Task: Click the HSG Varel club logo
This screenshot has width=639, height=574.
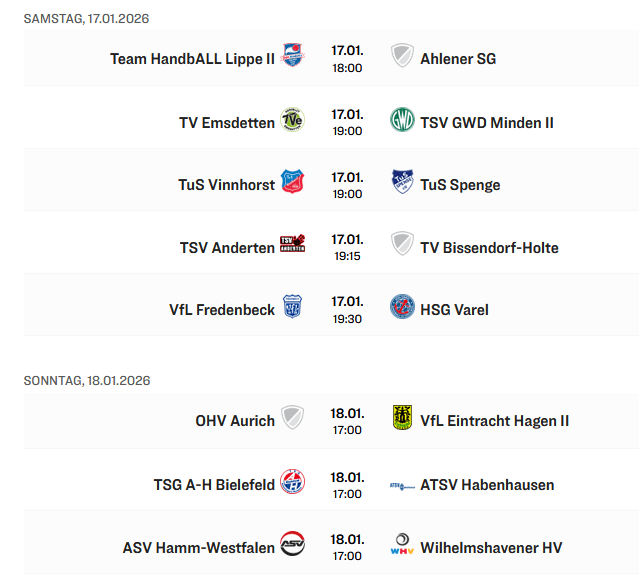Action: pyautogui.click(x=402, y=308)
